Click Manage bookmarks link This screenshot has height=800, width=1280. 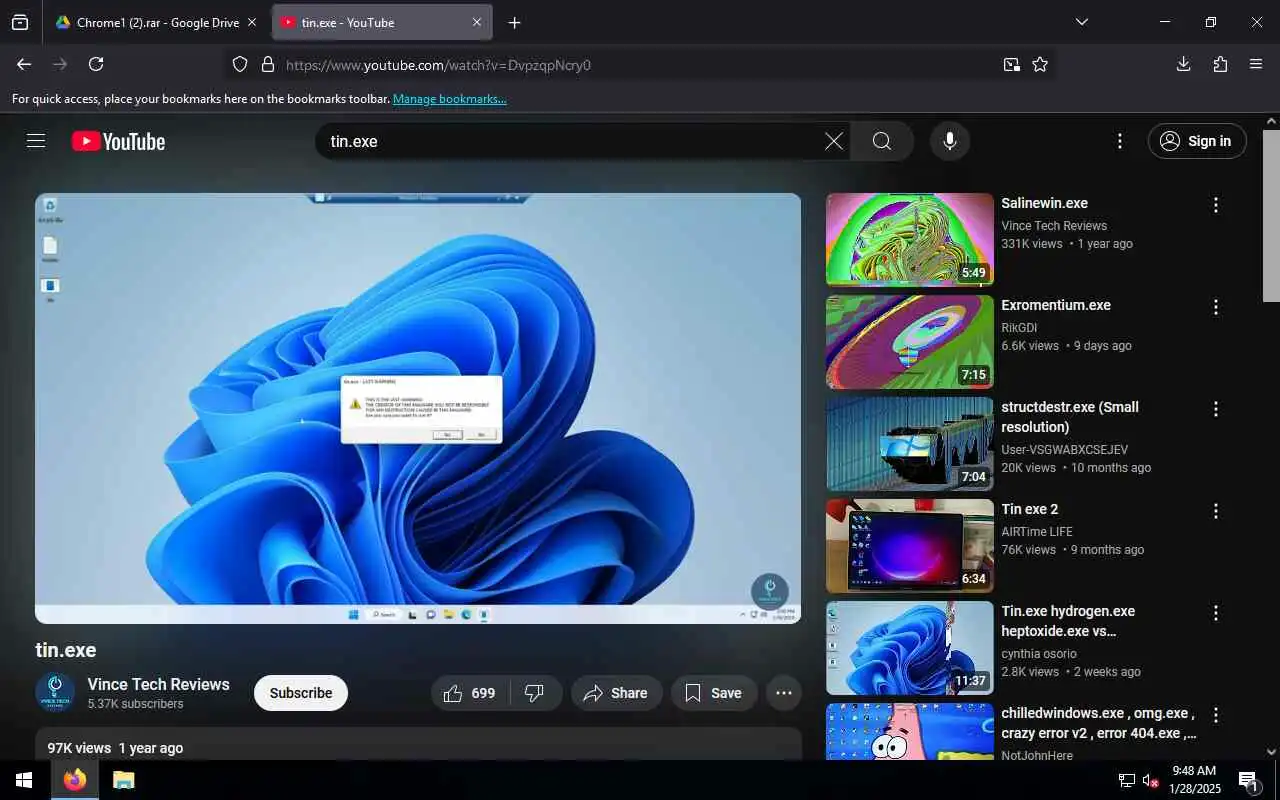coord(450,99)
